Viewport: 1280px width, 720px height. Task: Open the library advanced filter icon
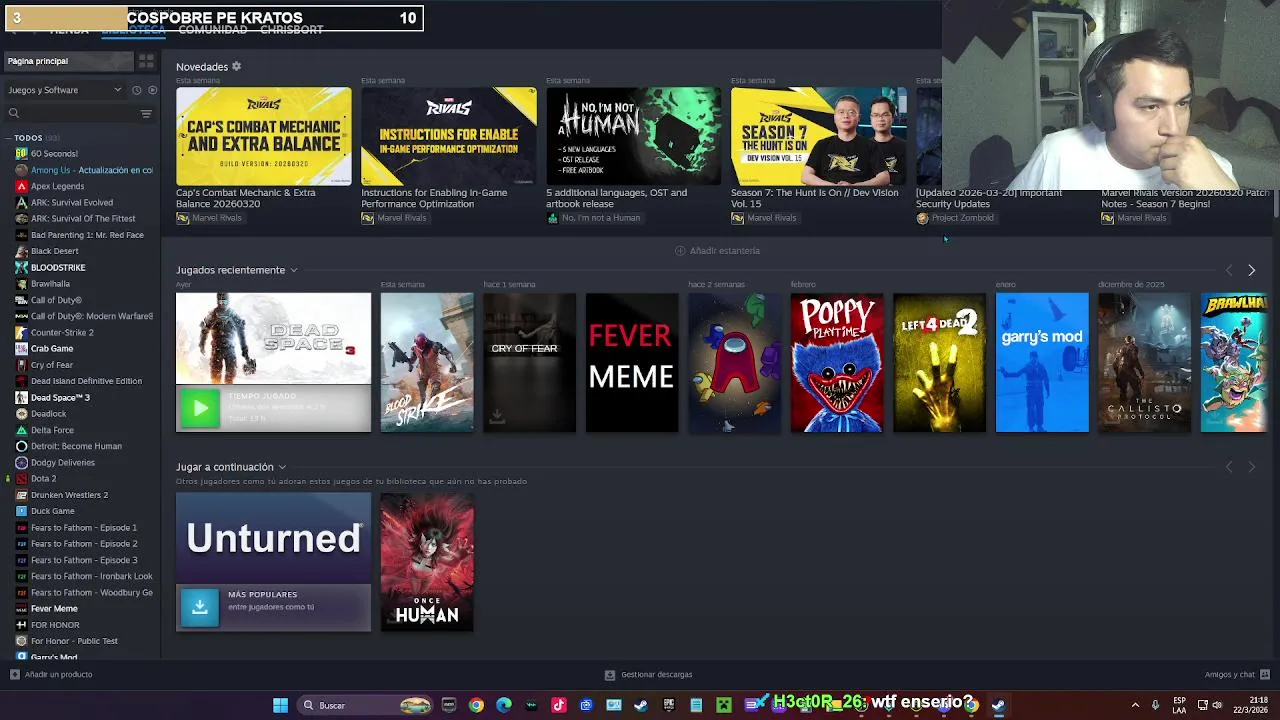(146, 114)
